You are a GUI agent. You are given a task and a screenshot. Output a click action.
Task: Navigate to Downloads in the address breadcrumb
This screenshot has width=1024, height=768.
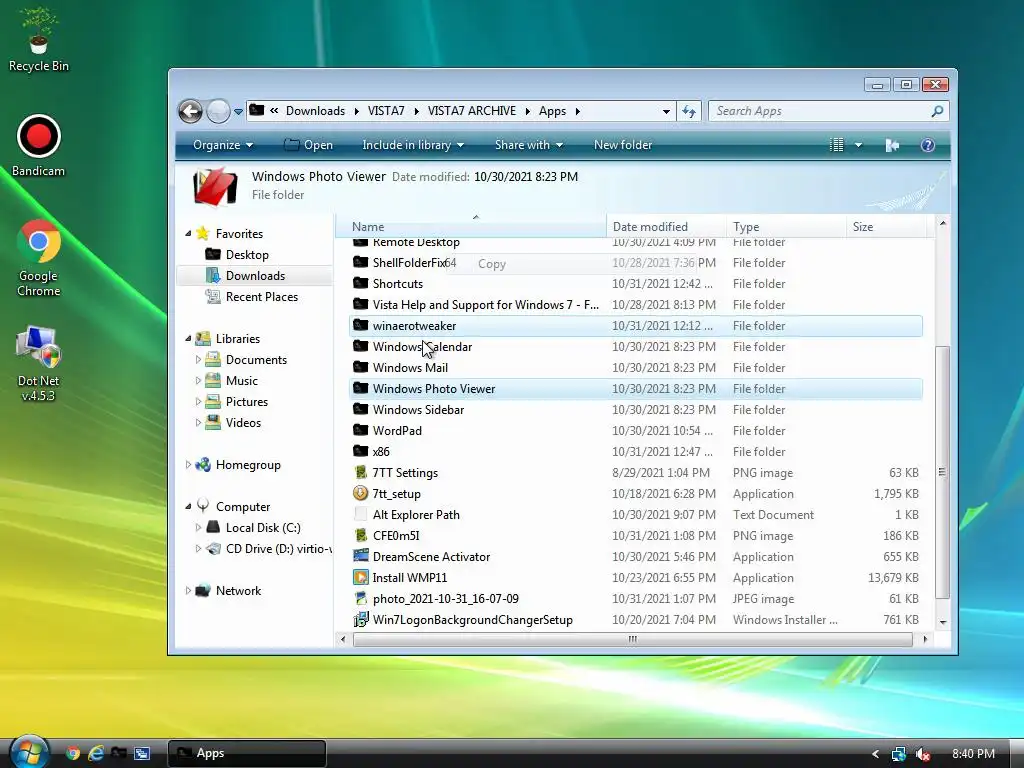click(315, 111)
